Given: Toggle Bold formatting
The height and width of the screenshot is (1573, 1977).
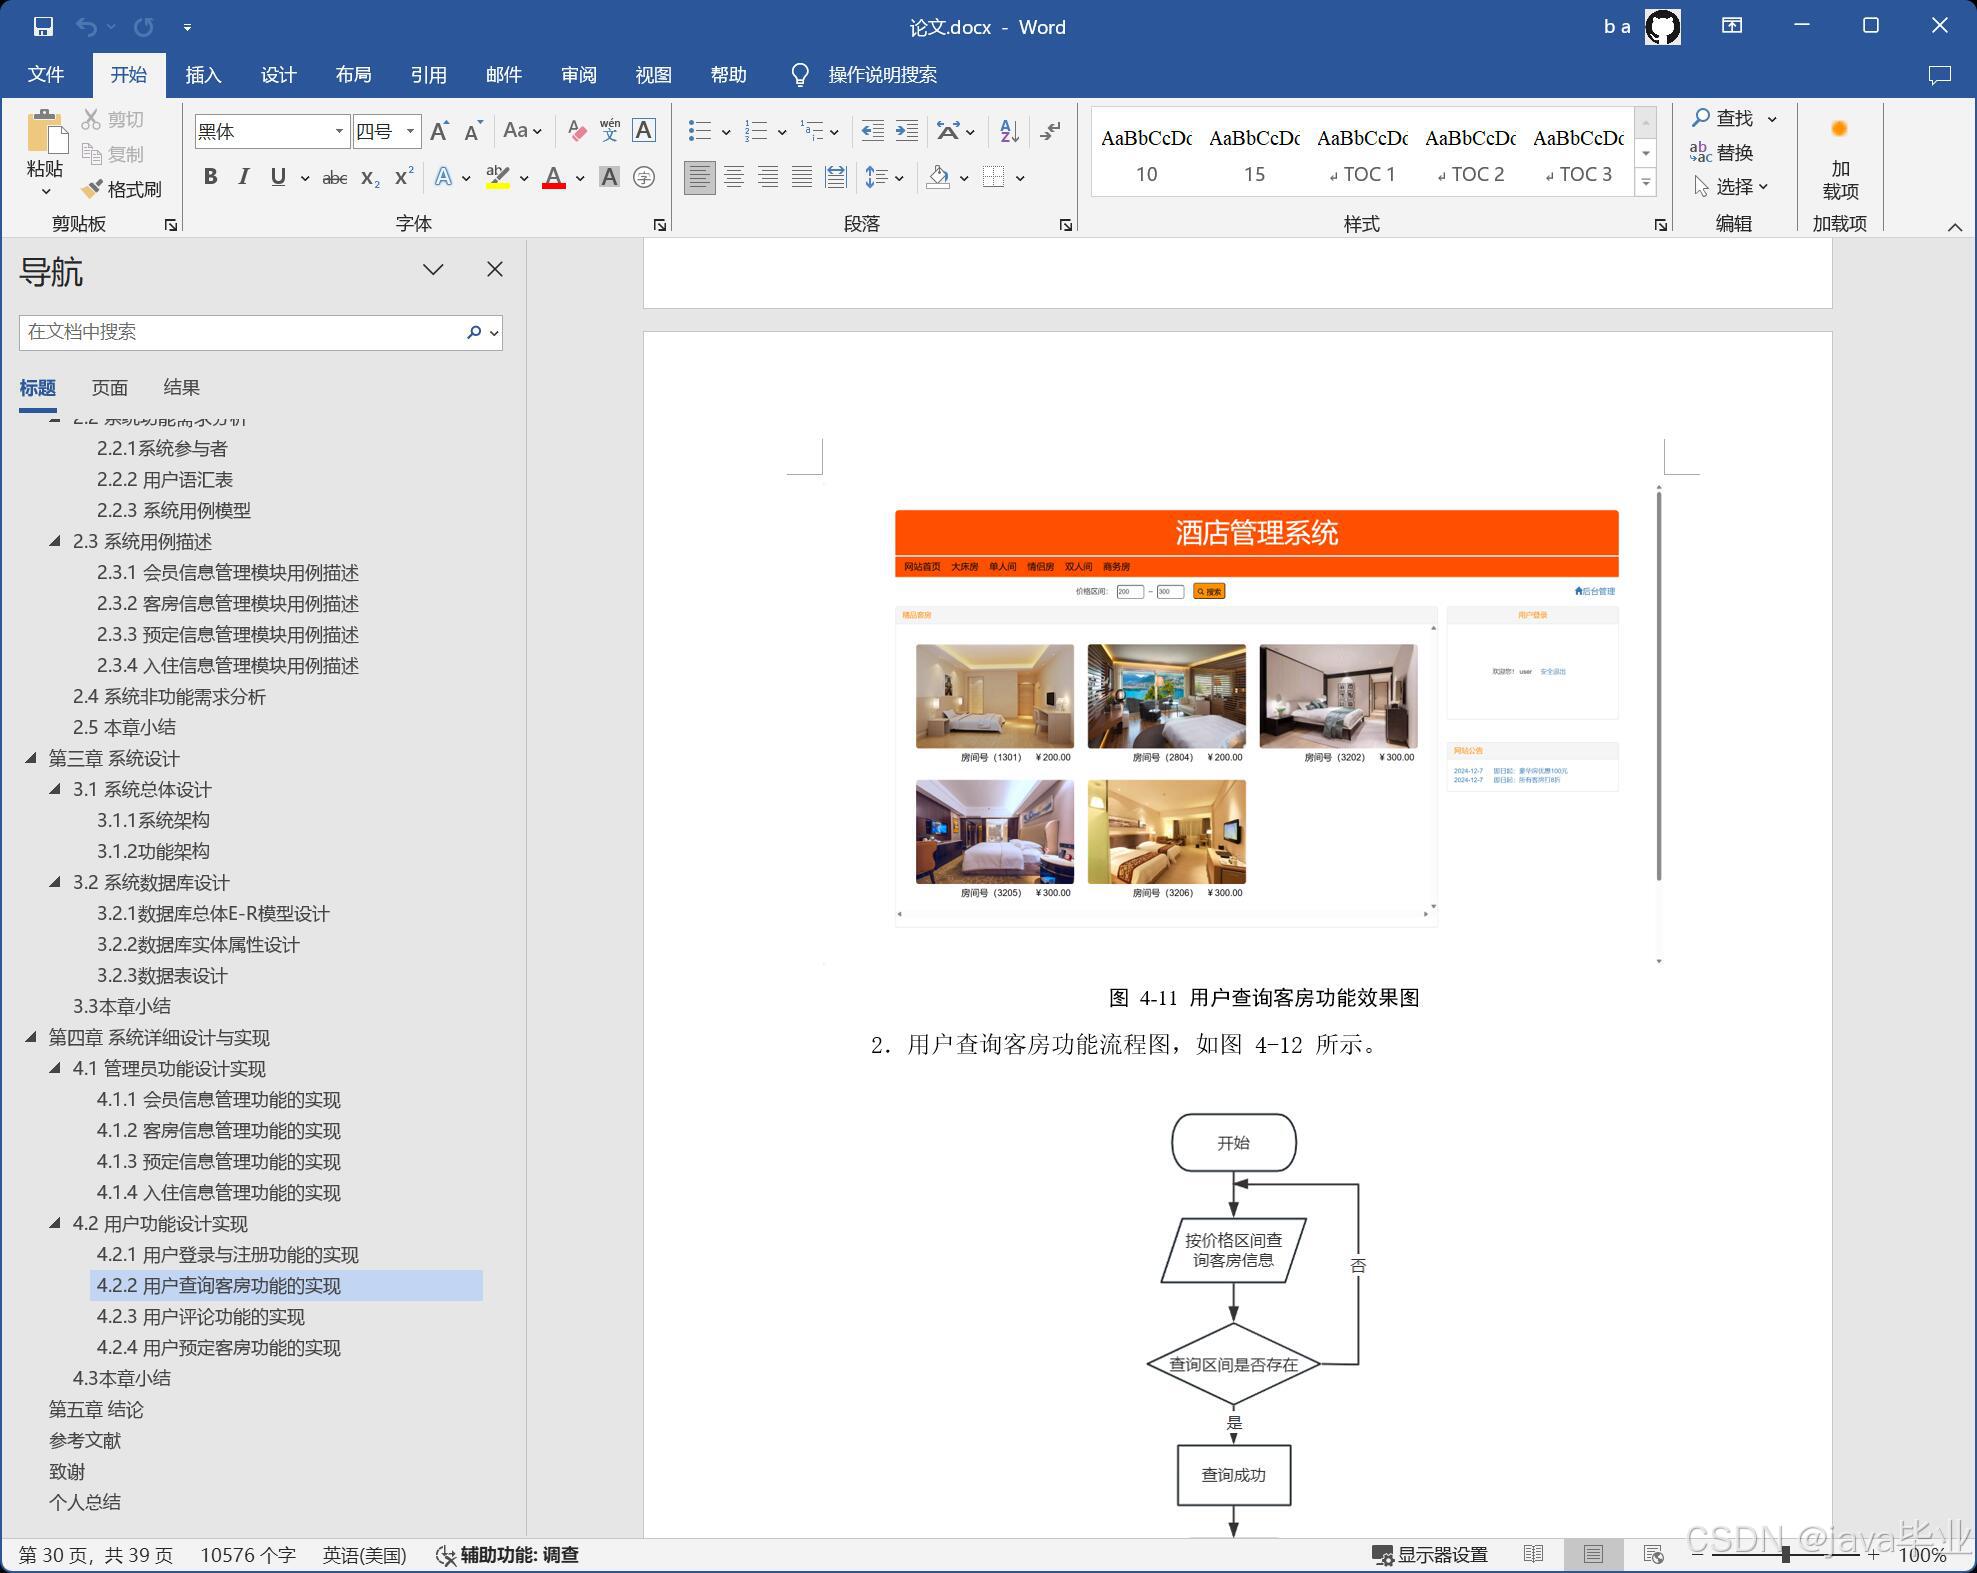Looking at the screenshot, I should (210, 178).
